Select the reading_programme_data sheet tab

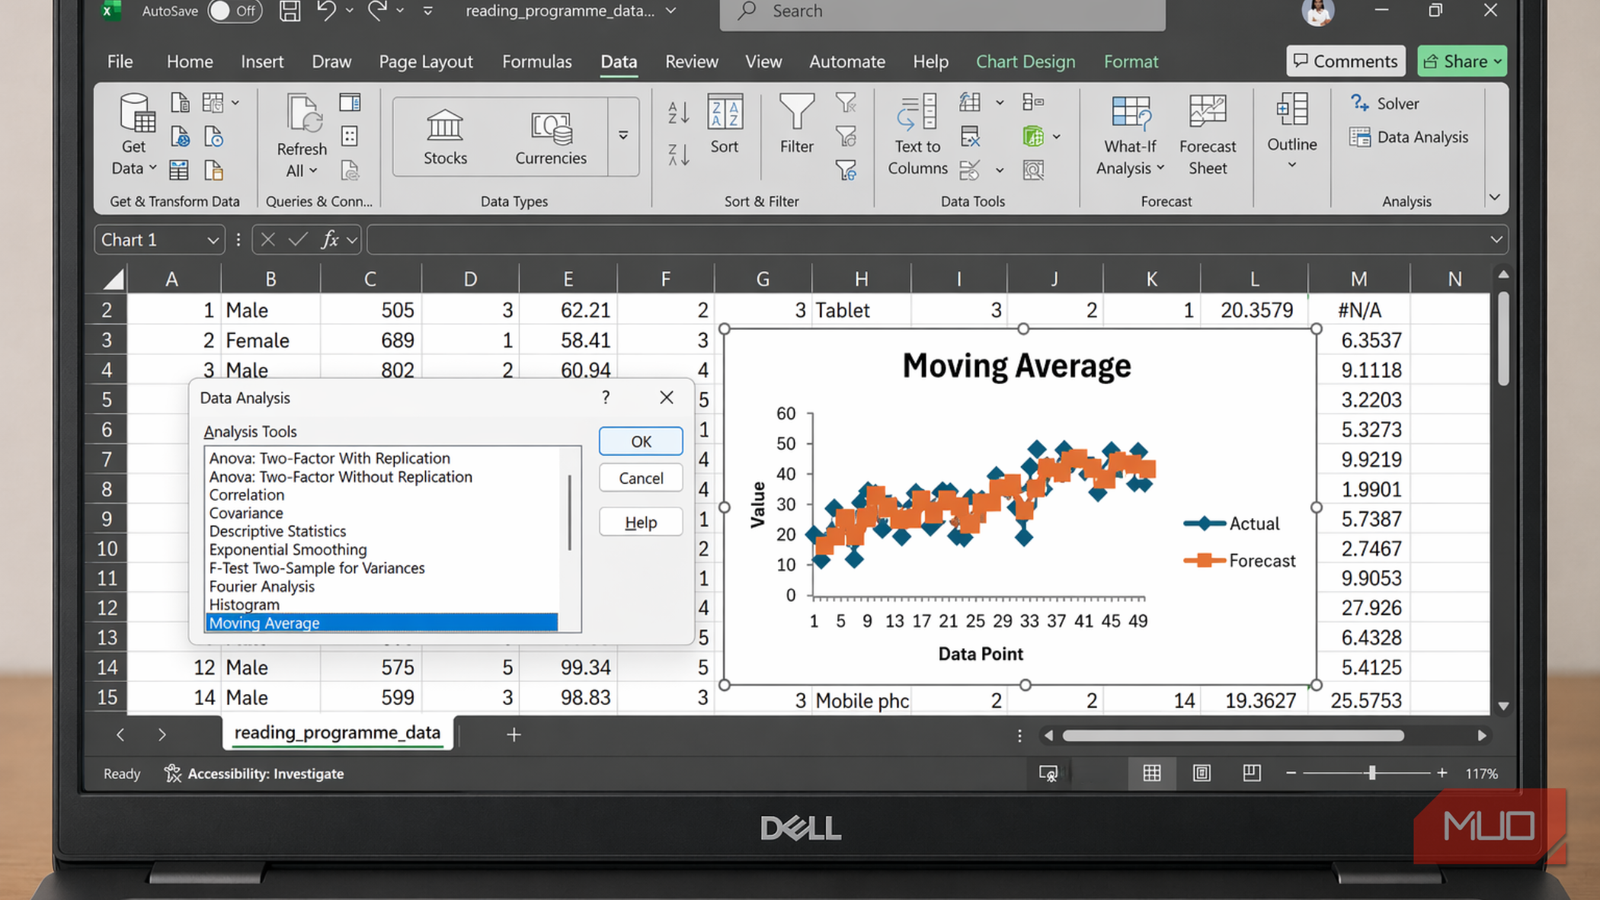[x=337, y=733]
